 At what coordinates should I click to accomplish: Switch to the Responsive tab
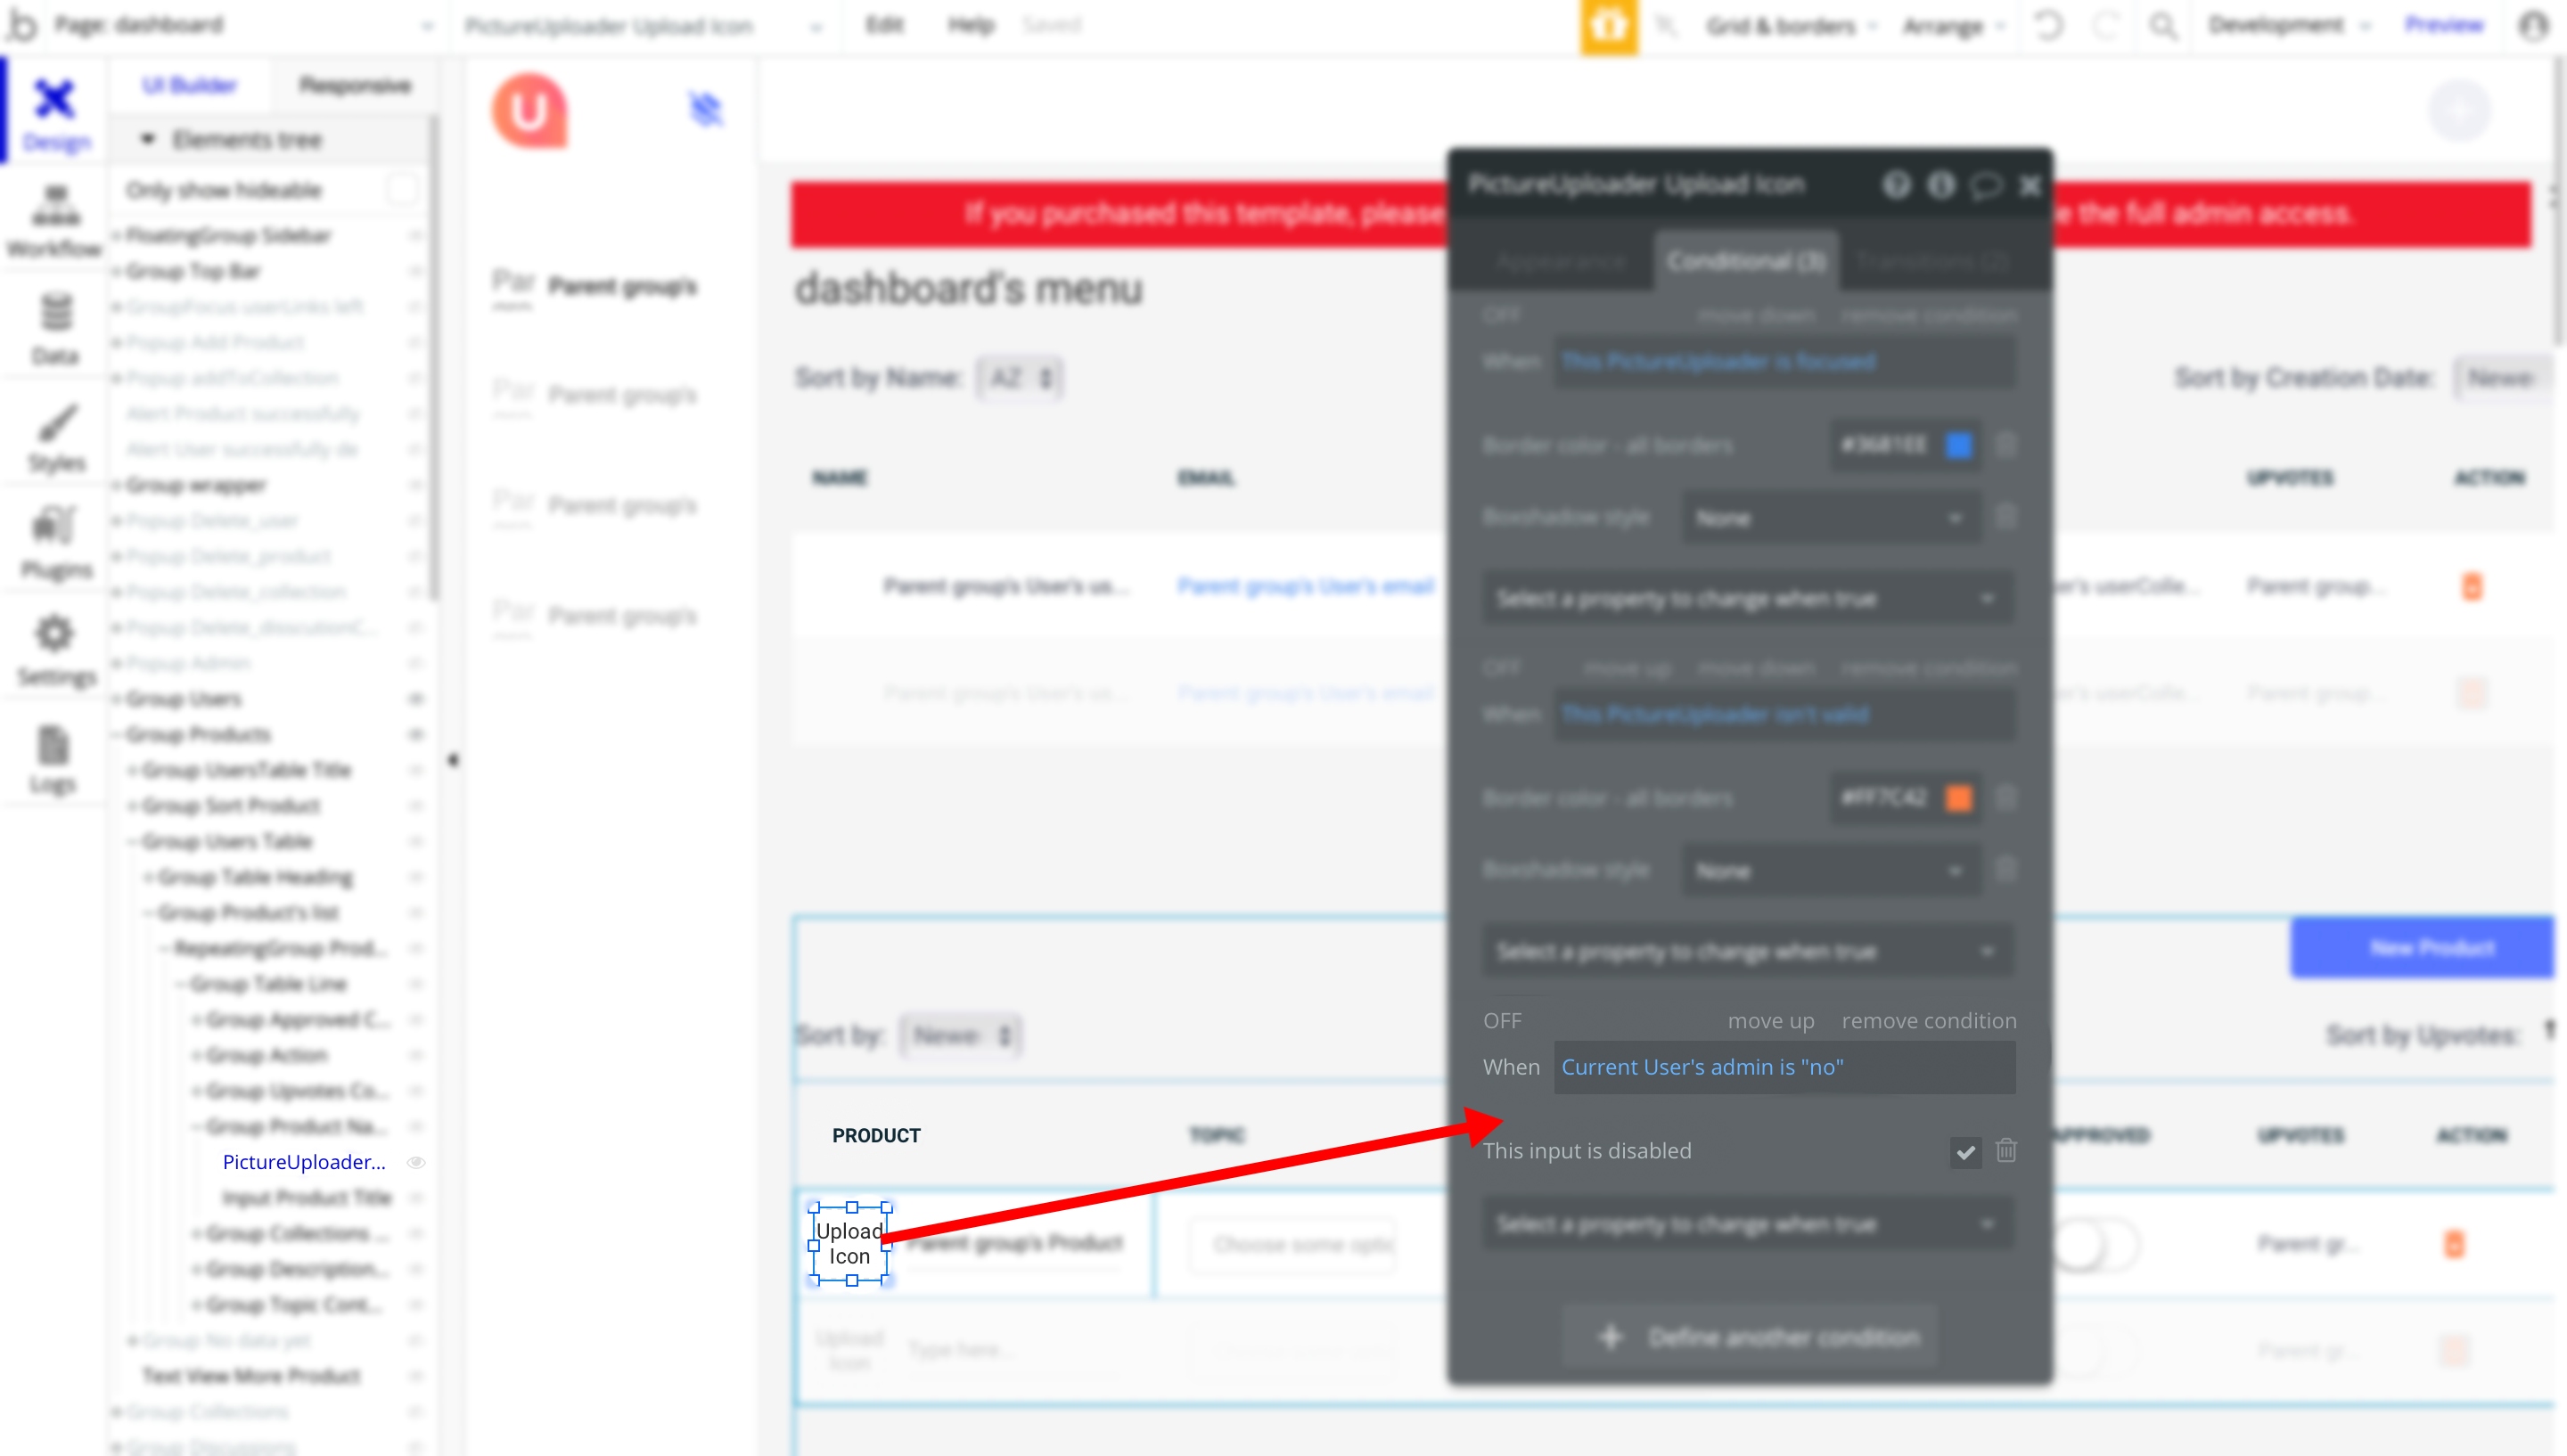tap(354, 85)
